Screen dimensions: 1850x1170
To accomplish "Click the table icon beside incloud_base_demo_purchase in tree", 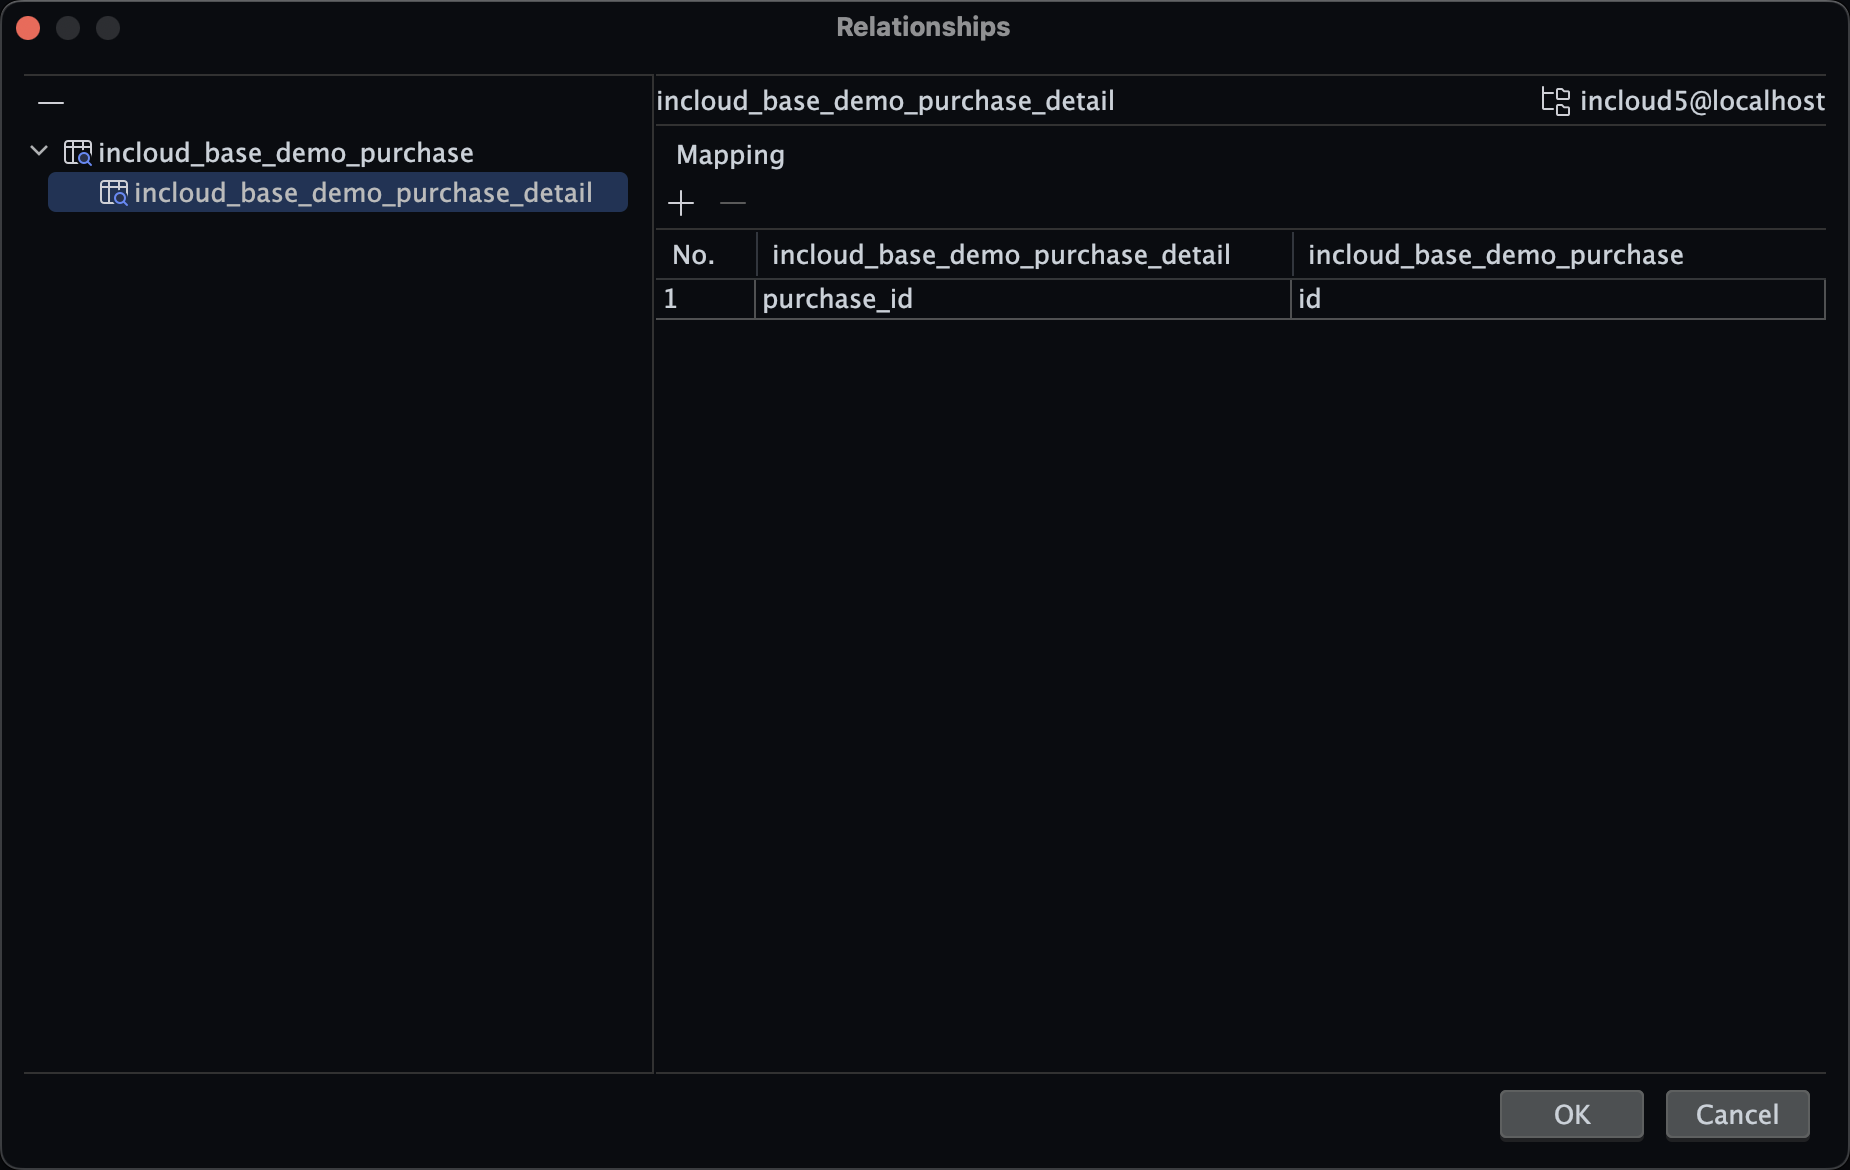I will [x=78, y=153].
